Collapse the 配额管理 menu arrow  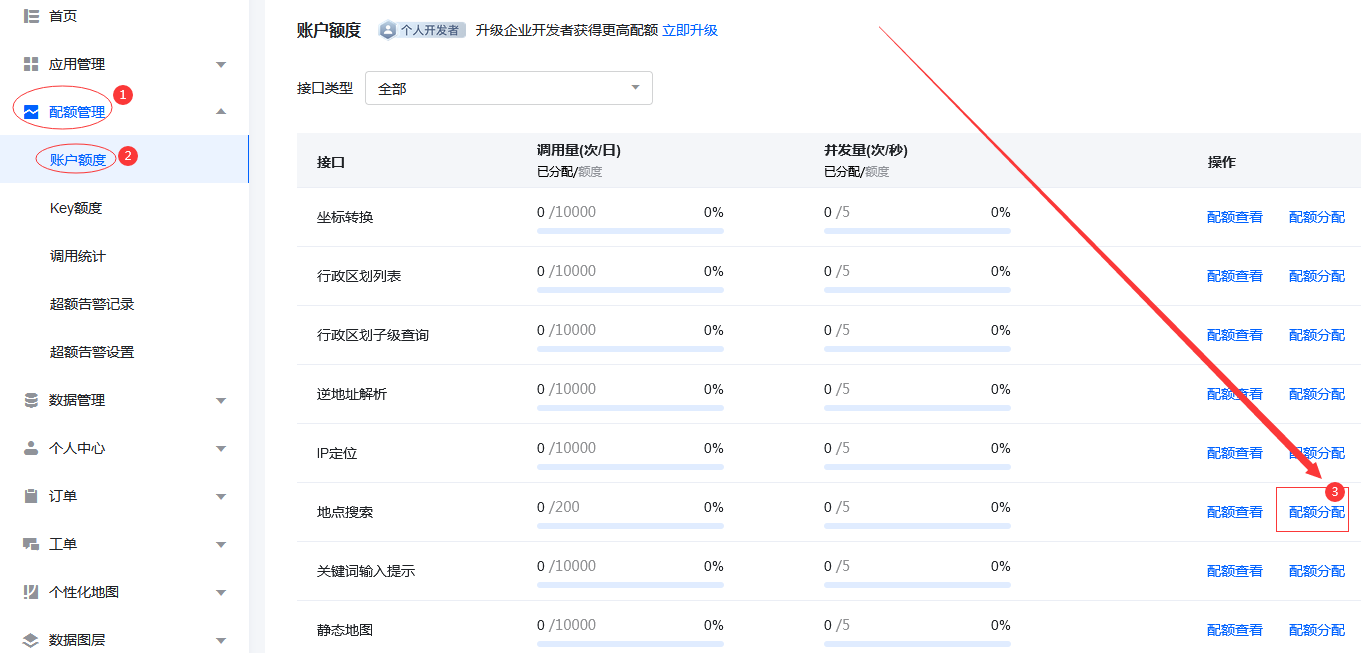(221, 112)
